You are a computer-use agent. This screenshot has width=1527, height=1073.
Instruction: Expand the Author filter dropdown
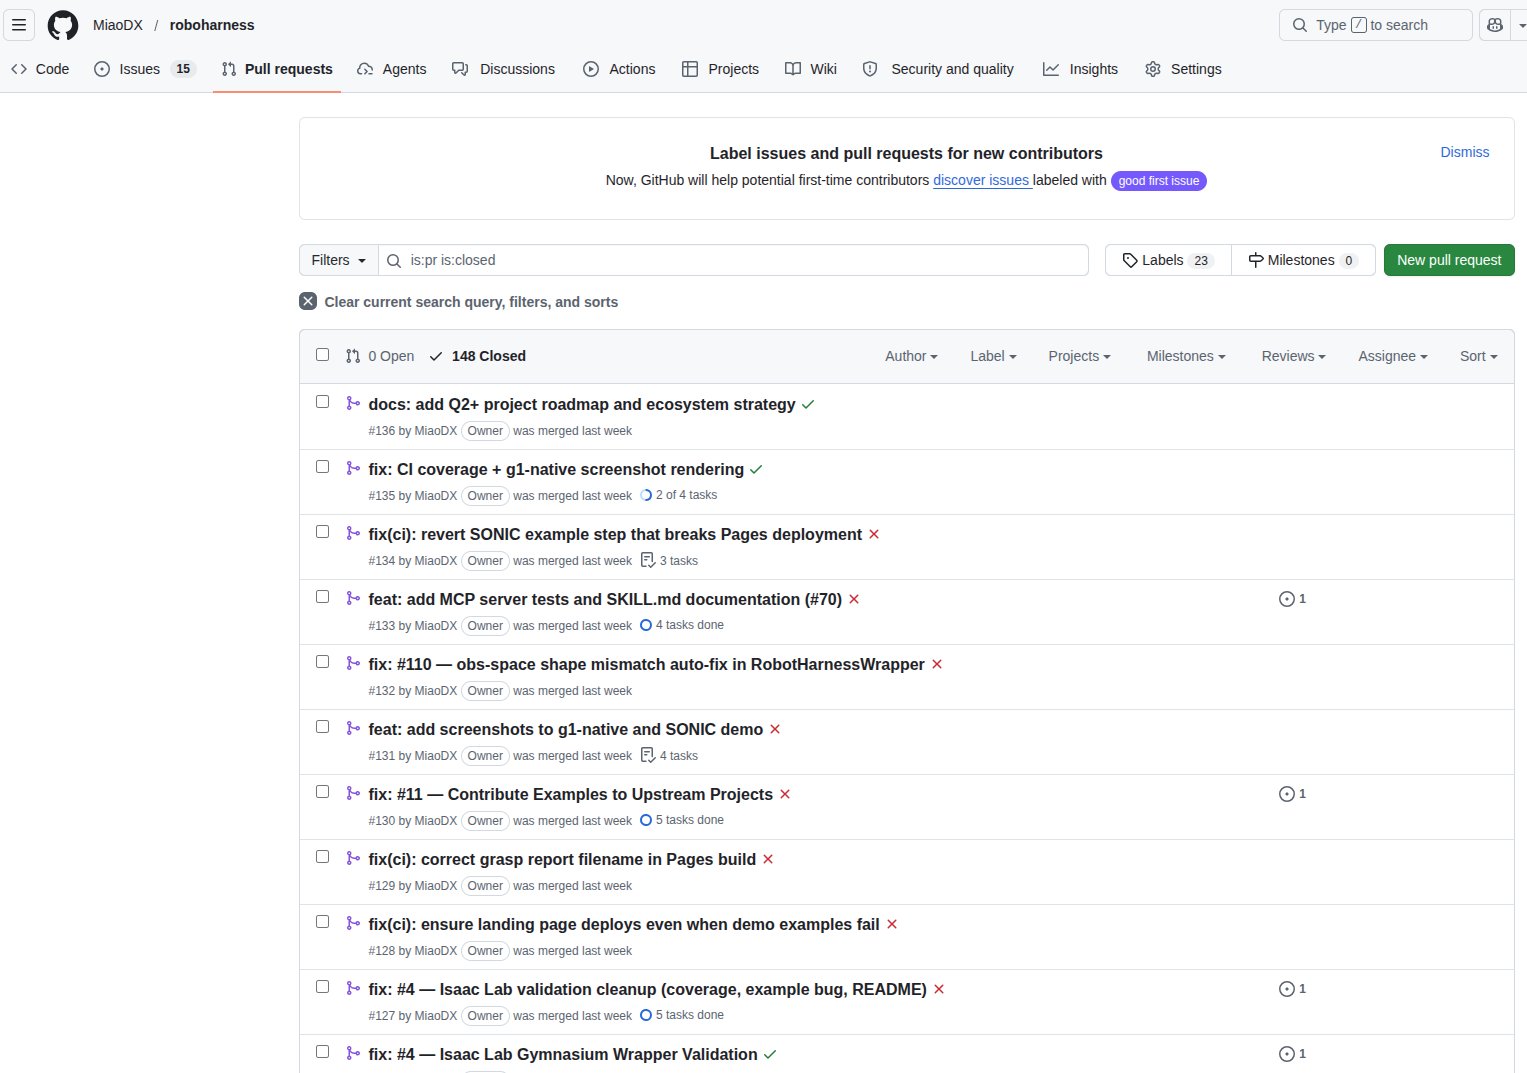[911, 356]
